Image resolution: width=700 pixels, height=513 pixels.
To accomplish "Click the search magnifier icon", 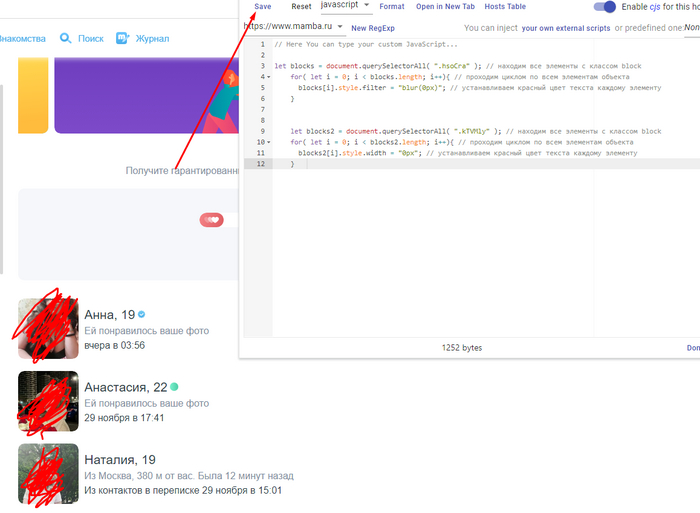I will point(66,38).
